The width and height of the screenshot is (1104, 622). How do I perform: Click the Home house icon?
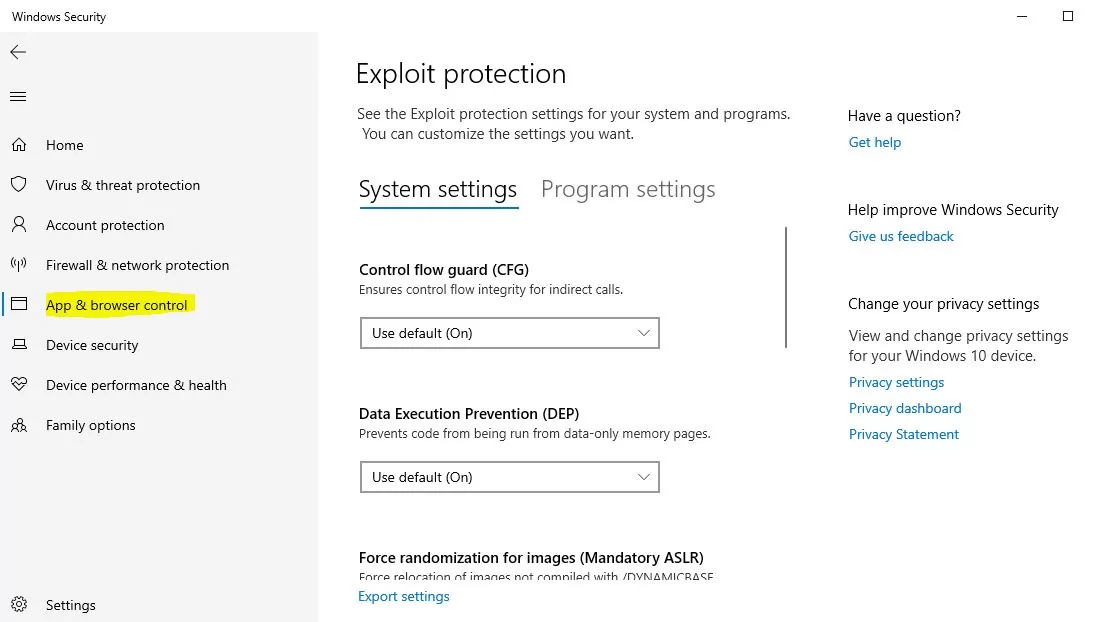point(19,144)
